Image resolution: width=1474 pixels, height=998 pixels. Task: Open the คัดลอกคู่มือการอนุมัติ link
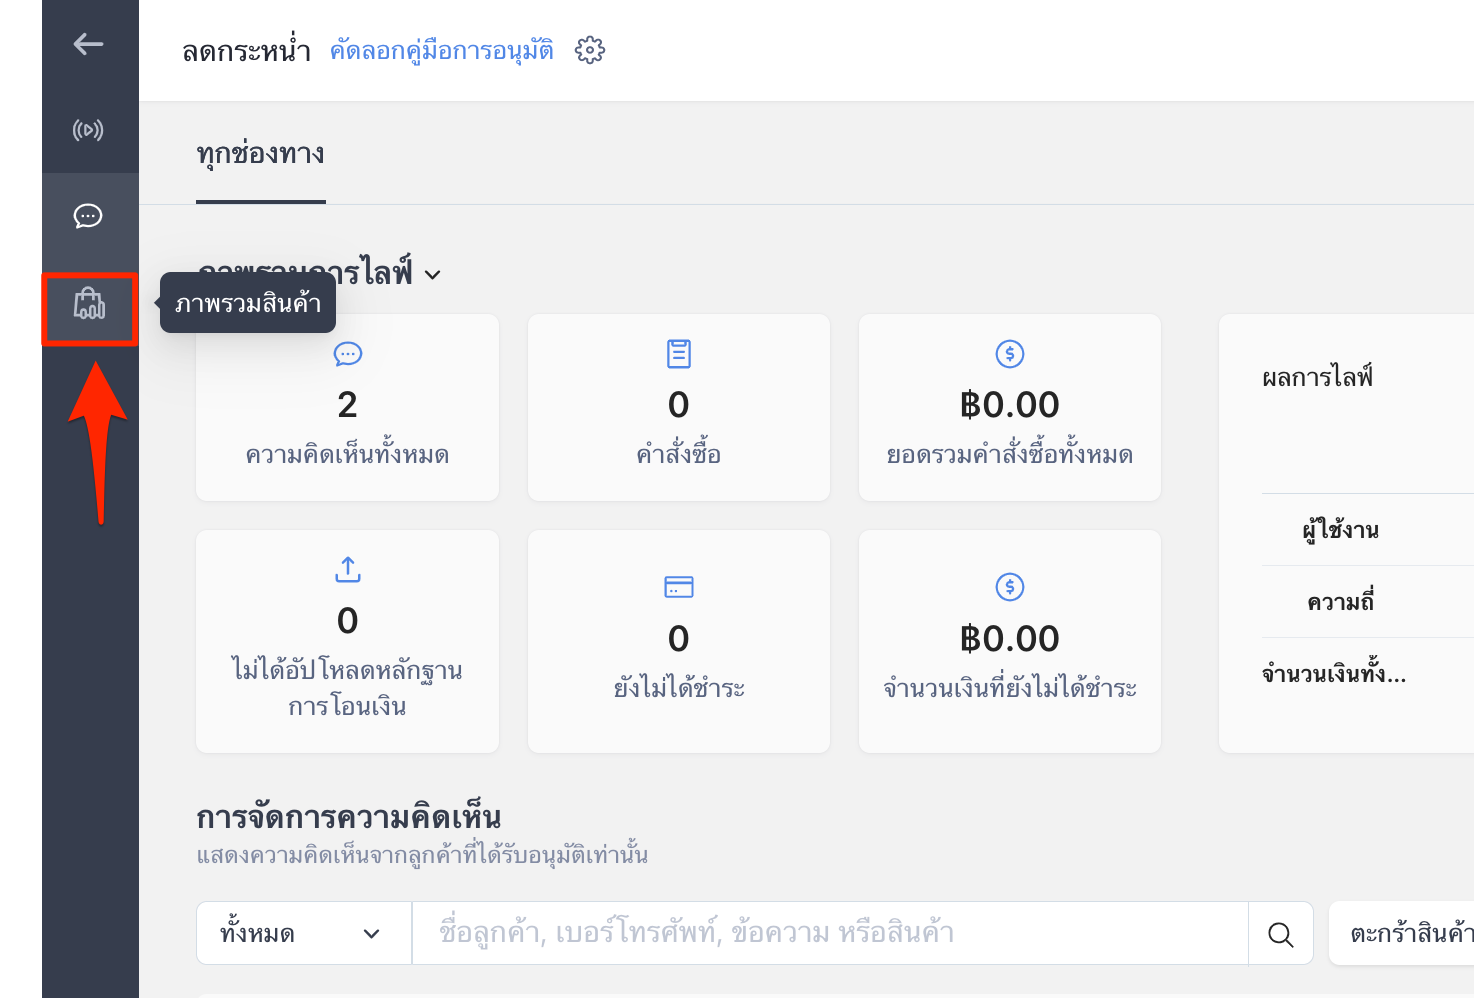point(442,50)
